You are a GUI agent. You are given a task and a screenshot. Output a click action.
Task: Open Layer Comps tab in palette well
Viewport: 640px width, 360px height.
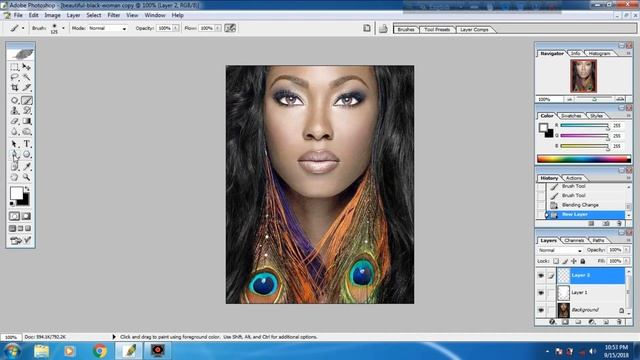(x=474, y=30)
